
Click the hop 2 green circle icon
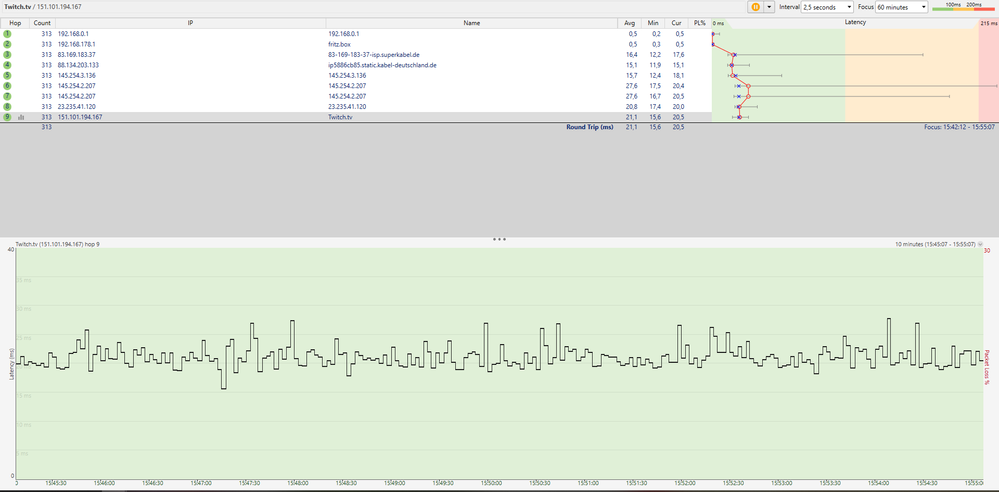(x=7, y=44)
